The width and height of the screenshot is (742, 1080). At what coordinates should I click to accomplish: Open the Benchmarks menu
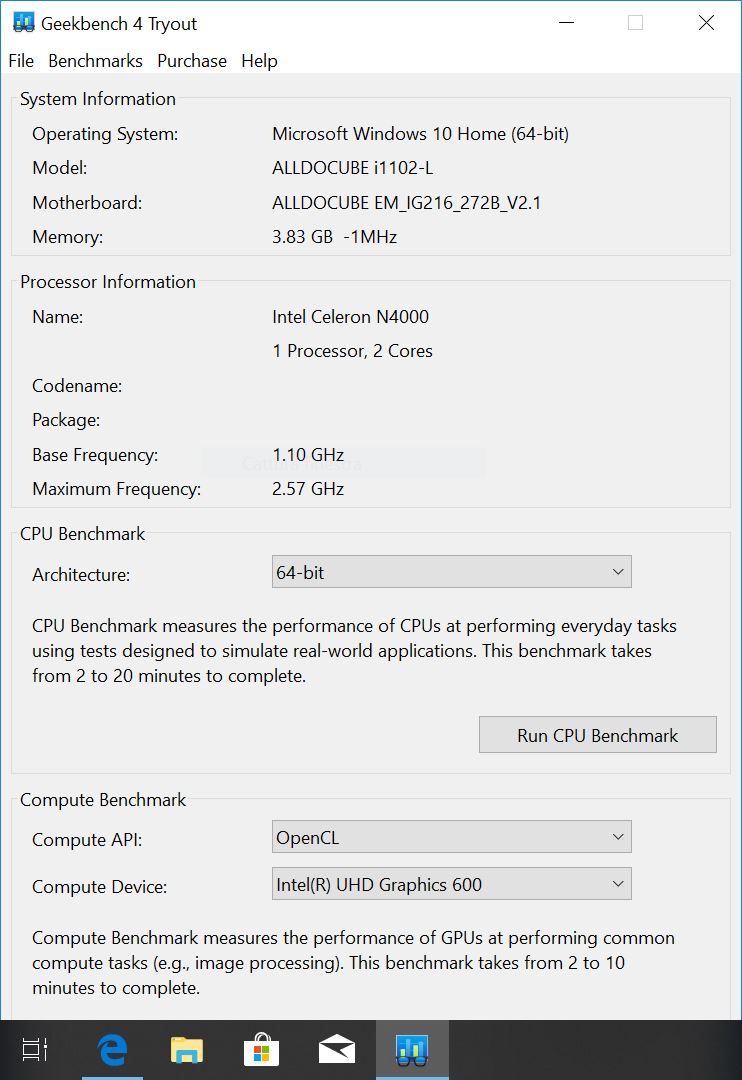[x=95, y=61]
